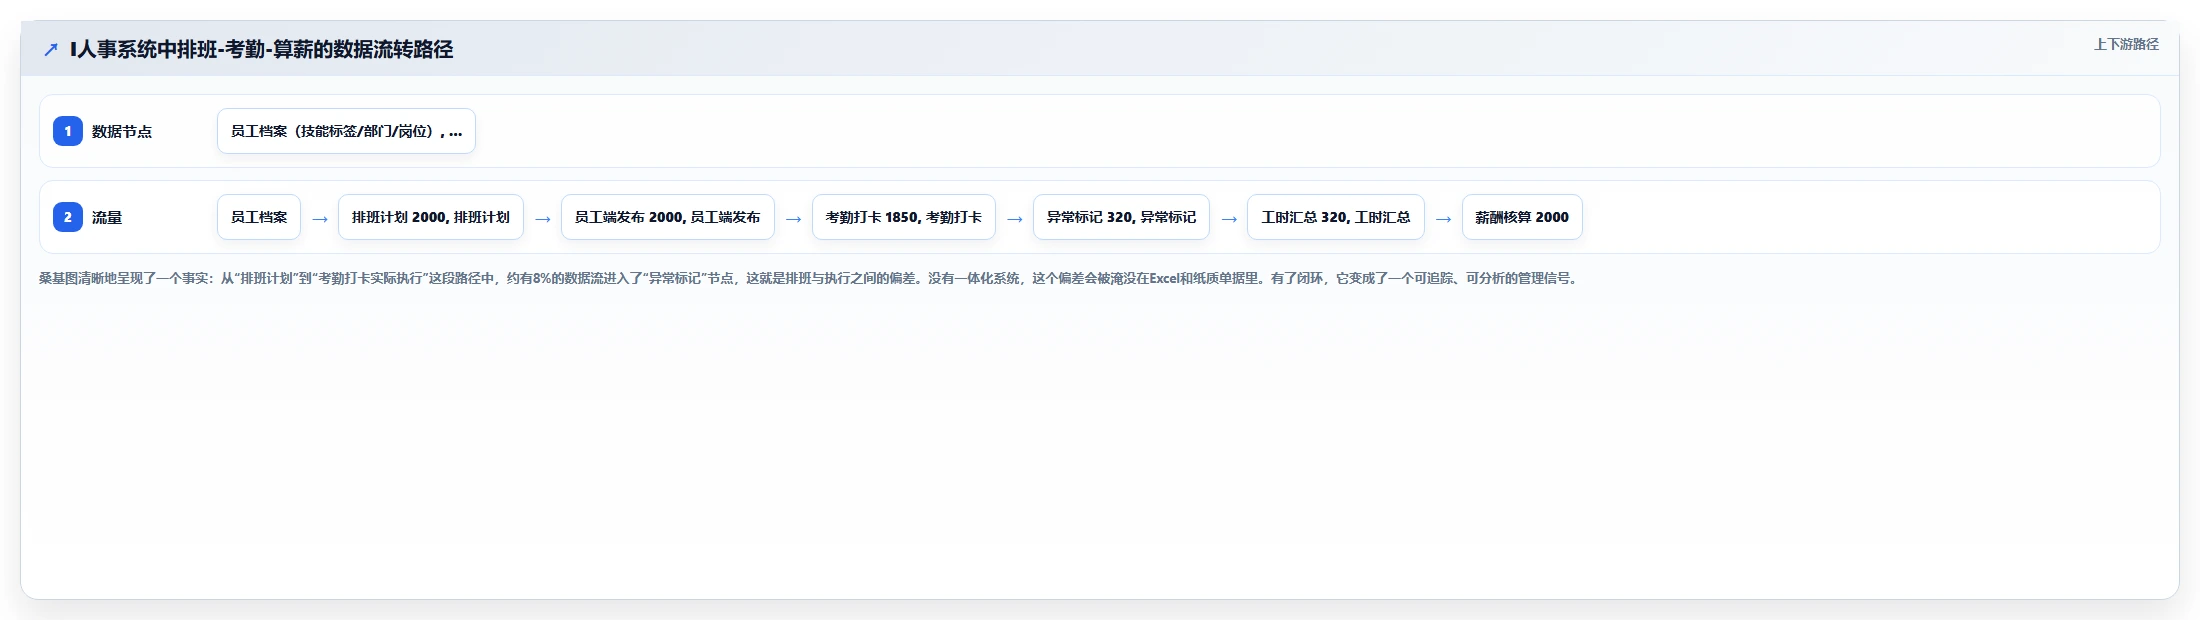2200x620 pixels.
Task: Click the 上下游路径 label
Action: click(x=2126, y=44)
